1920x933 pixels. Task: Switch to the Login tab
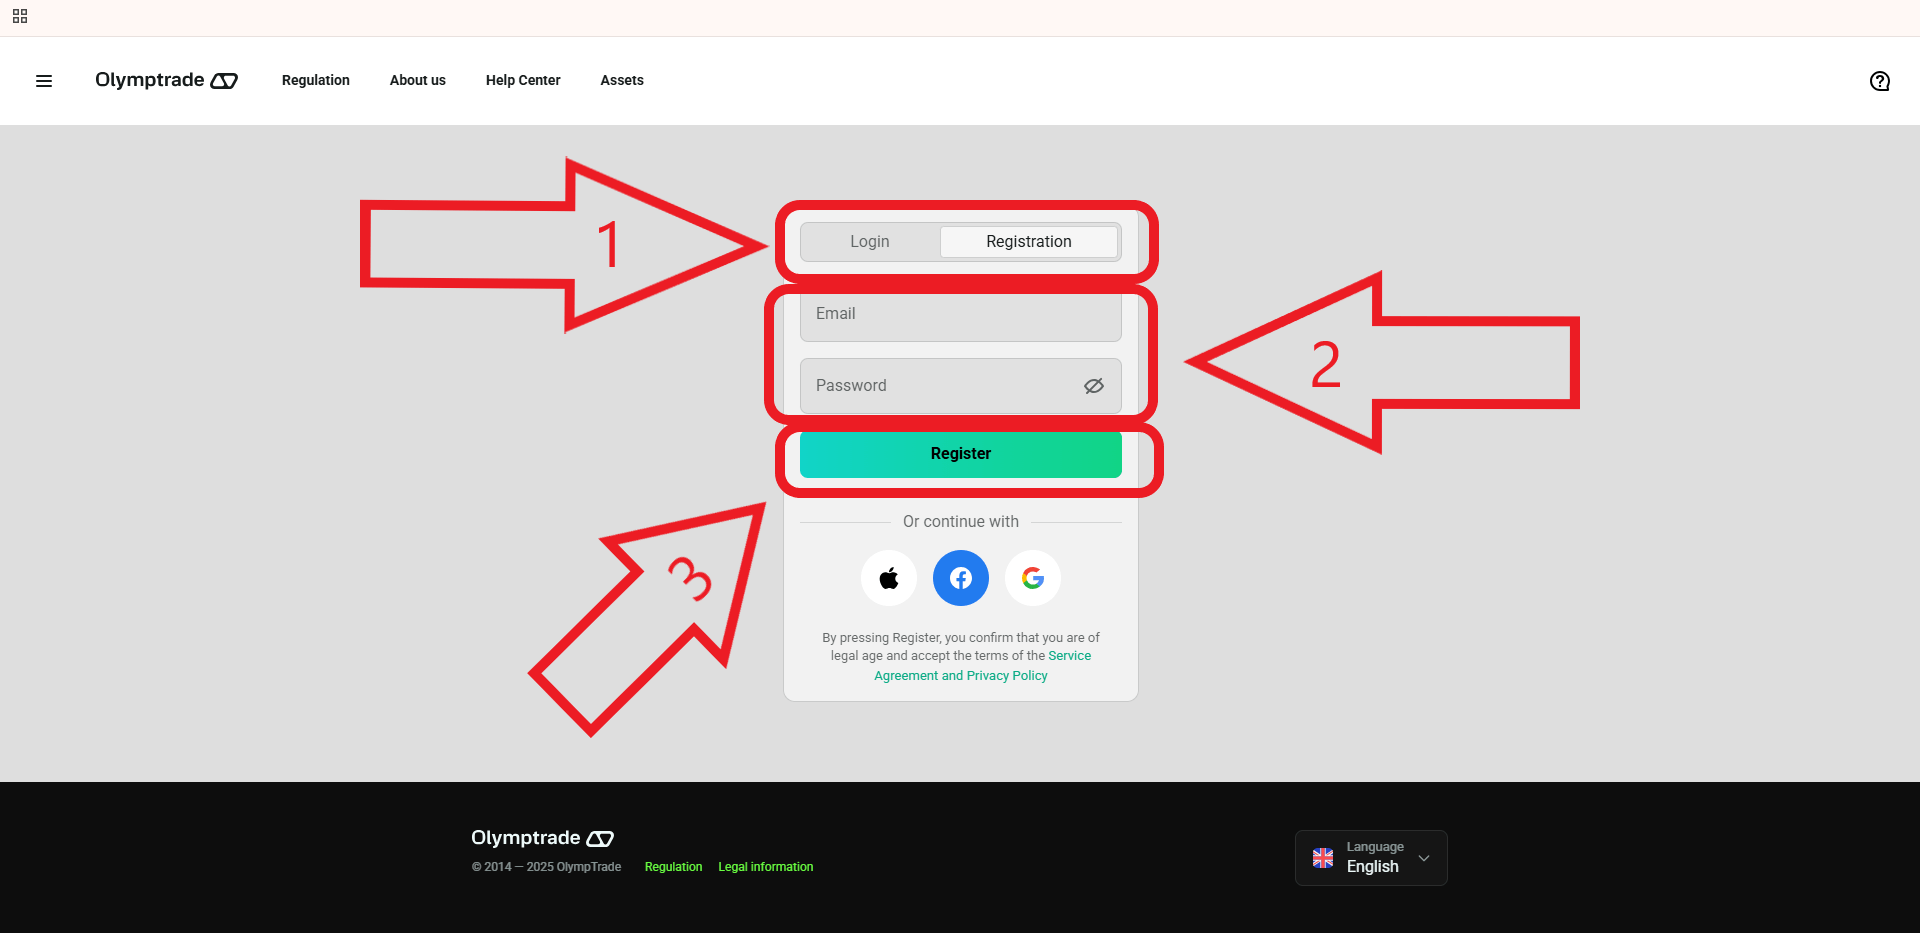tap(870, 242)
